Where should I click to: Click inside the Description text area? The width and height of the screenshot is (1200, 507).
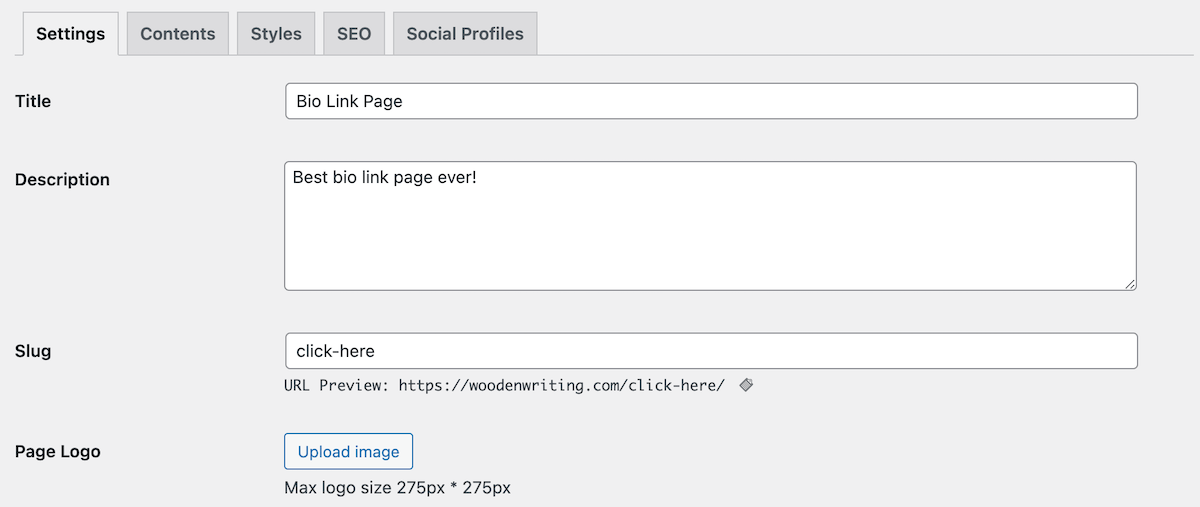pyautogui.click(x=711, y=226)
